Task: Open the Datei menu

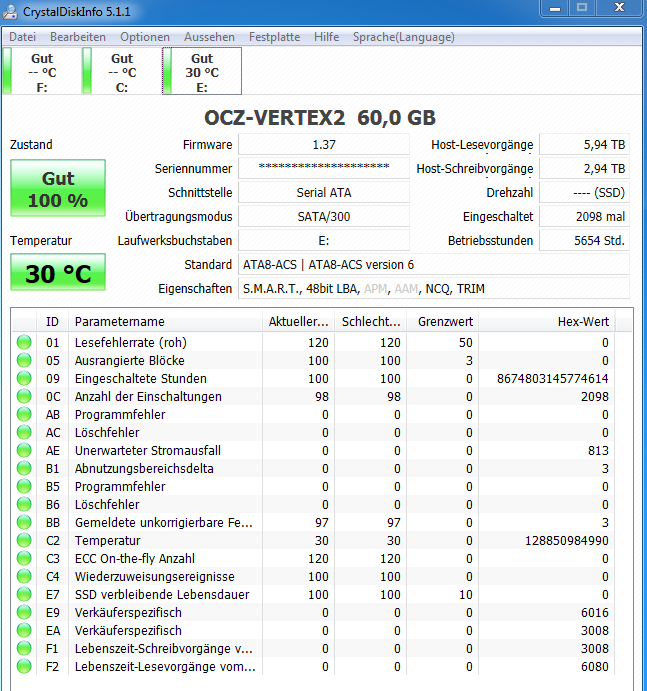Action: [22, 37]
